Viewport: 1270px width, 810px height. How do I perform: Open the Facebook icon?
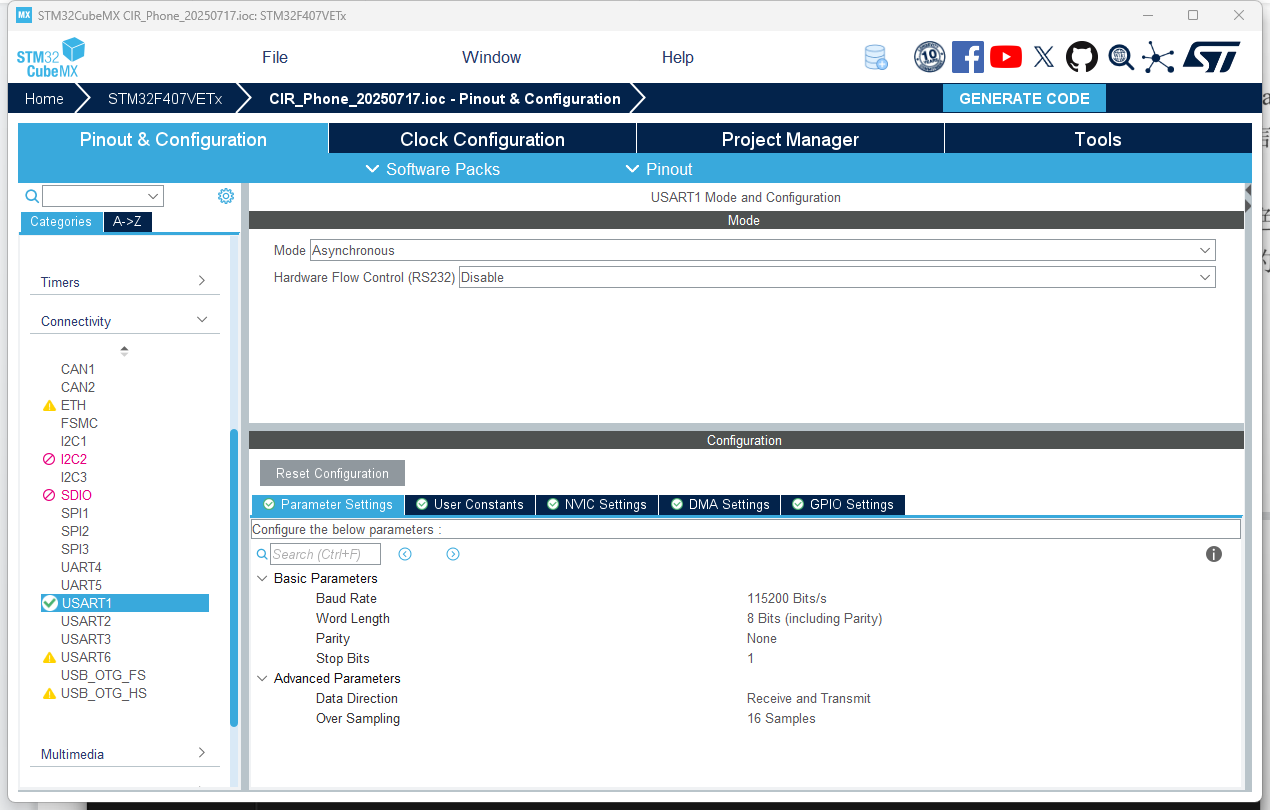[x=968, y=57]
